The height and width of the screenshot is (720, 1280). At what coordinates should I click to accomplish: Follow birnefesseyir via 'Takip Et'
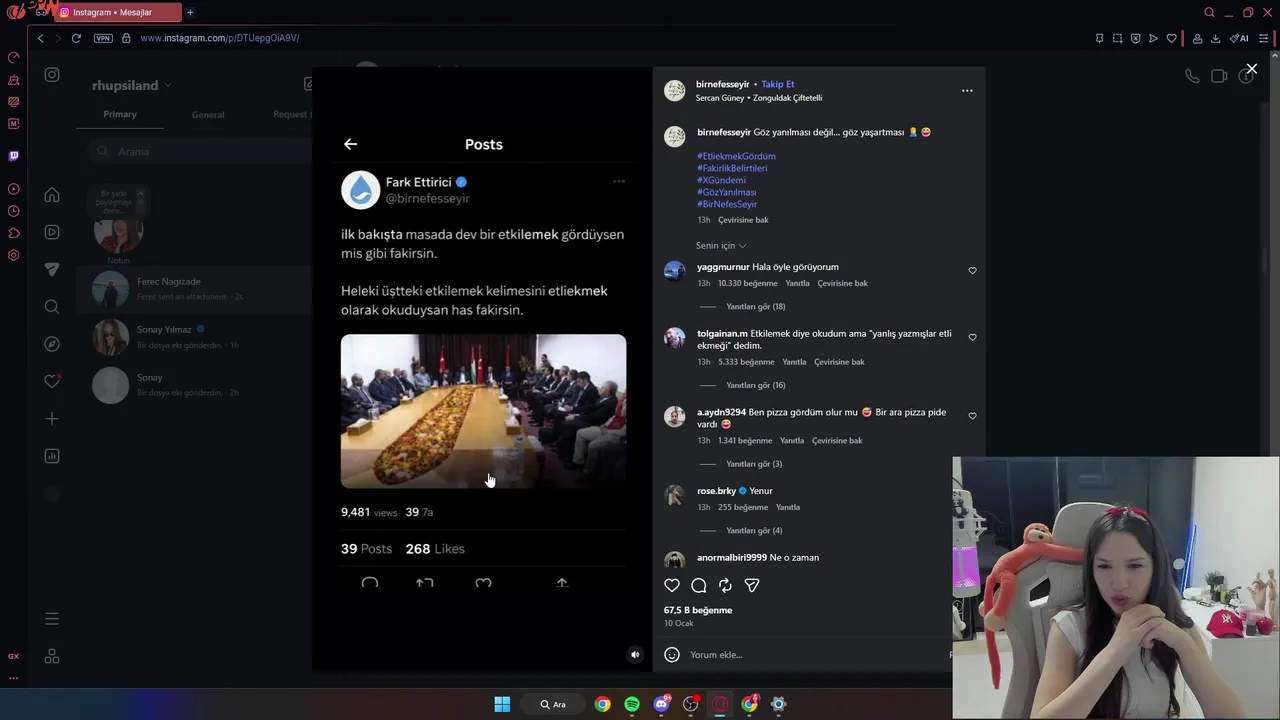click(x=777, y=84)
